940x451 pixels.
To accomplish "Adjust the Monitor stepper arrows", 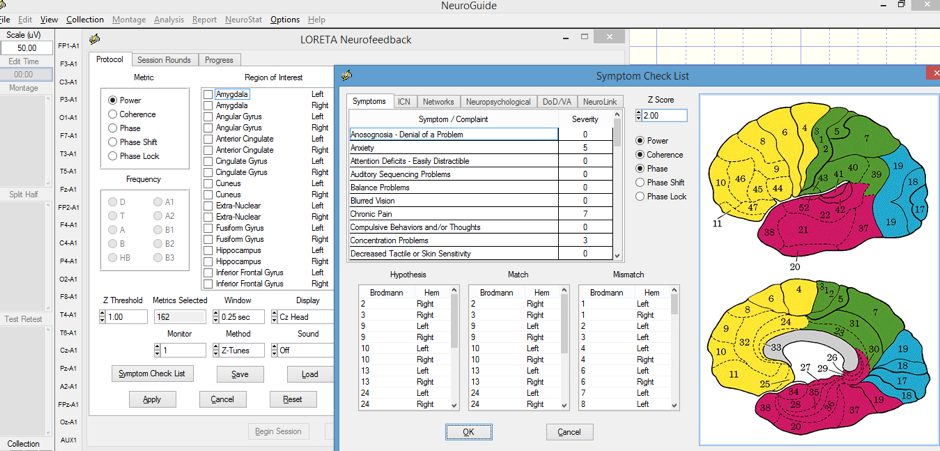I will (x=158, y=350).
